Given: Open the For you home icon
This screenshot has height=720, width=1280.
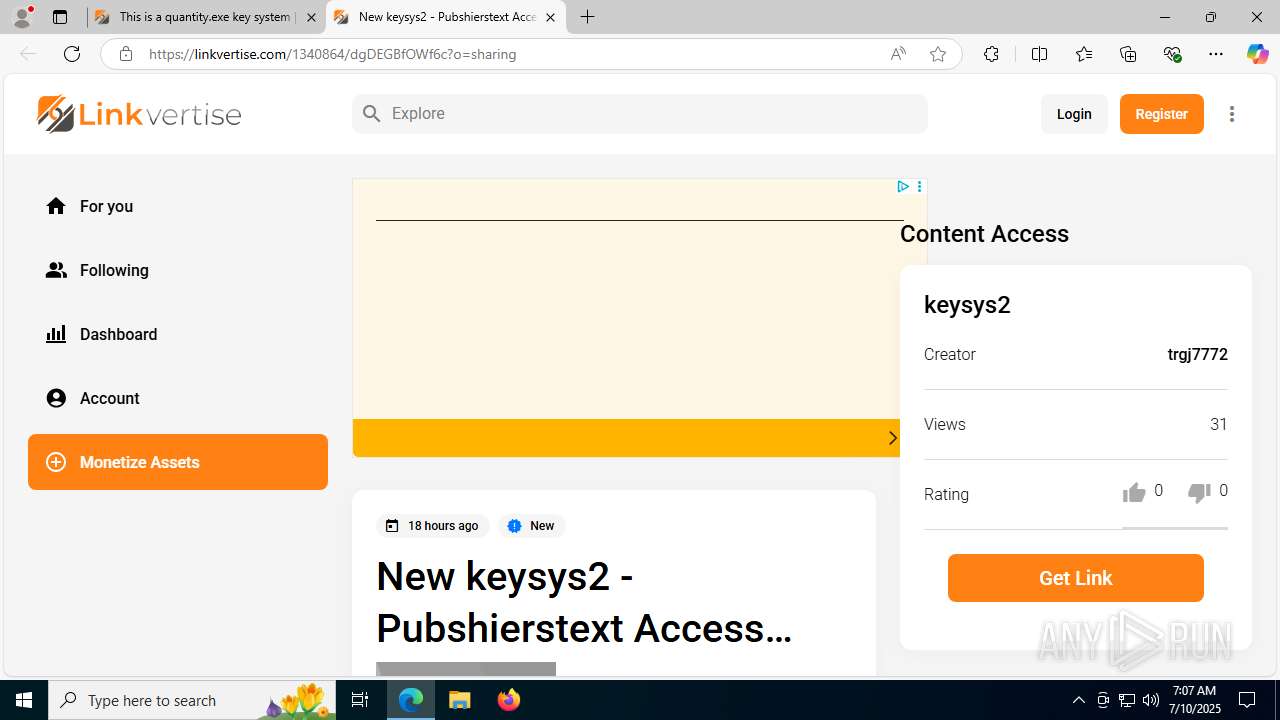Looking at the screenshot, I should (56, 206).
